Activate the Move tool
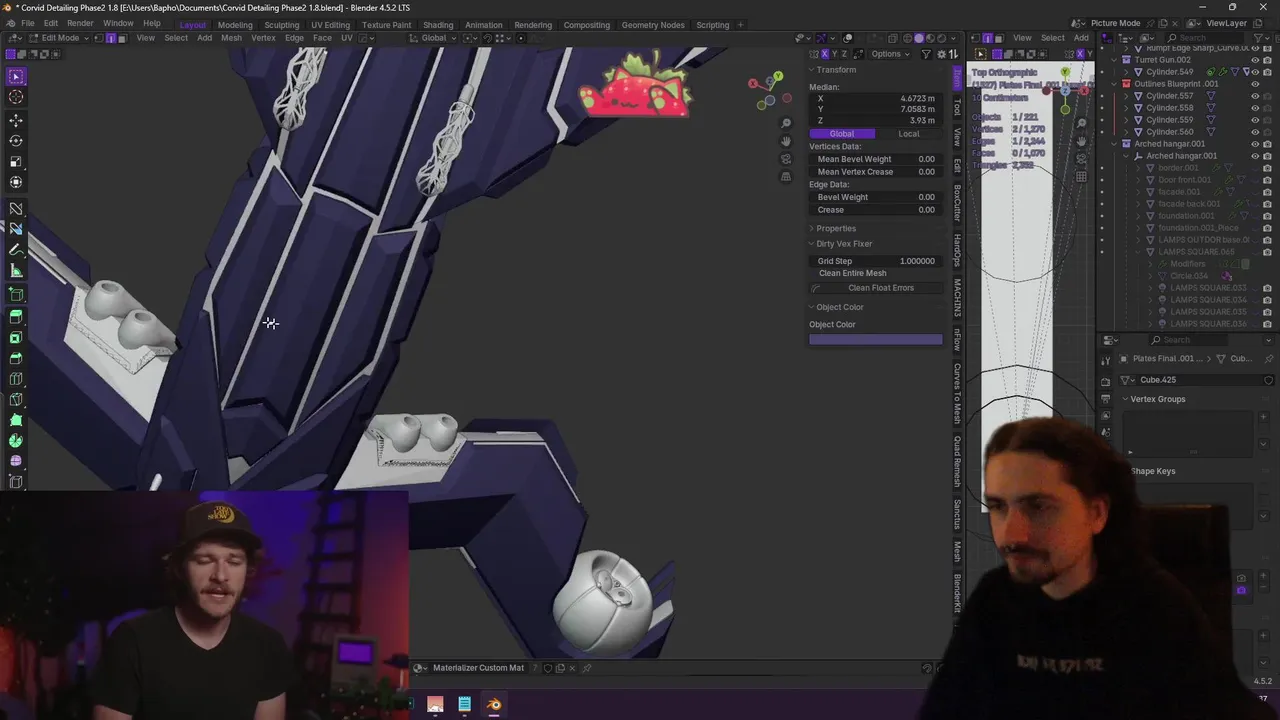 pos(16,120)
